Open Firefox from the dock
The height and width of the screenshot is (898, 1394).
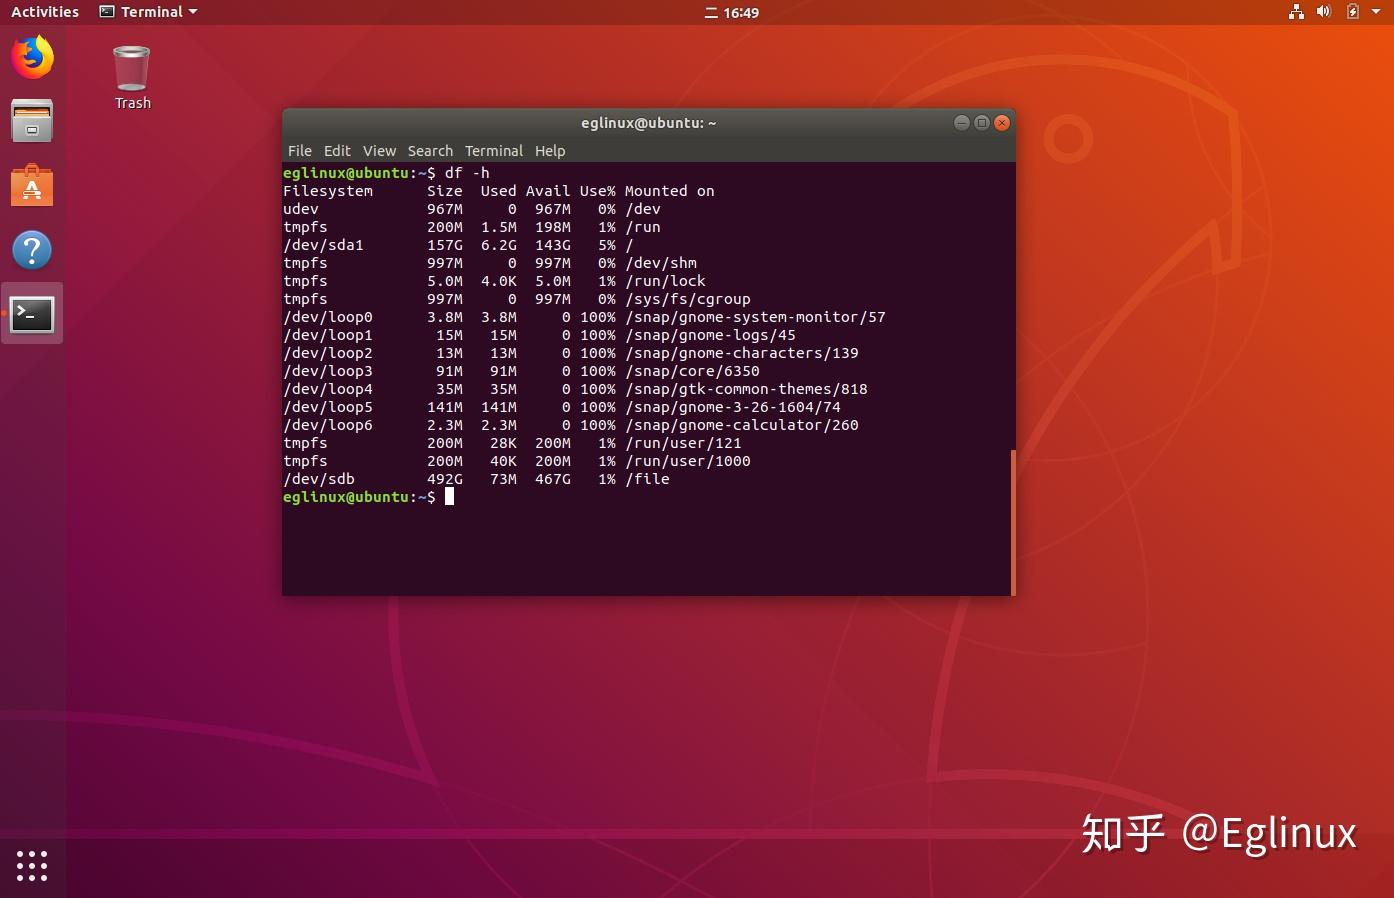(x=32, y=57)
